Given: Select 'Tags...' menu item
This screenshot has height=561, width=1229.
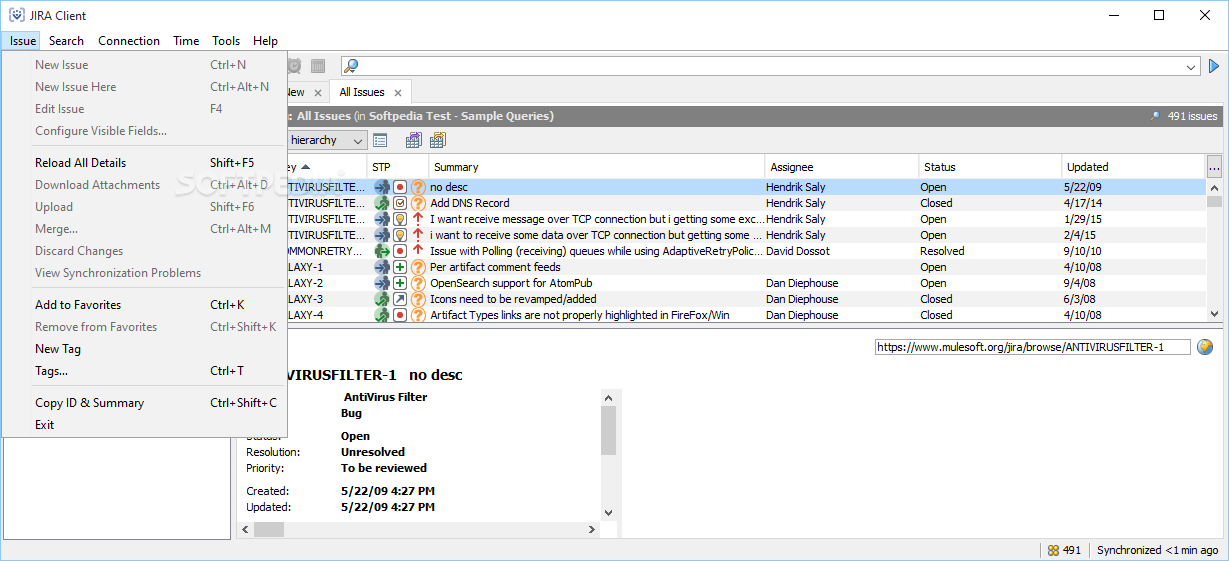Looking at the screenshot, I should tap(145, 371).
